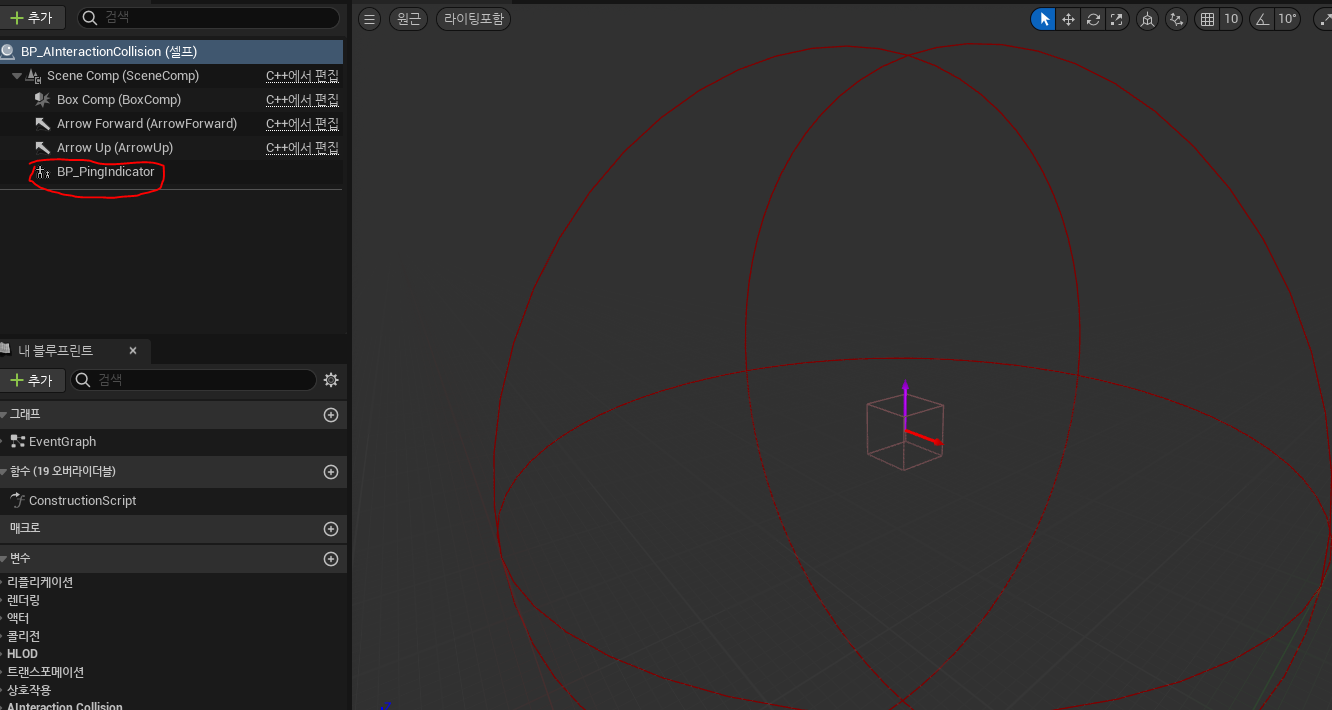Screen dimensions: 1332x710
Task: Click the BP_AInteractionCollision self actor icon
Action: point(8,51)
